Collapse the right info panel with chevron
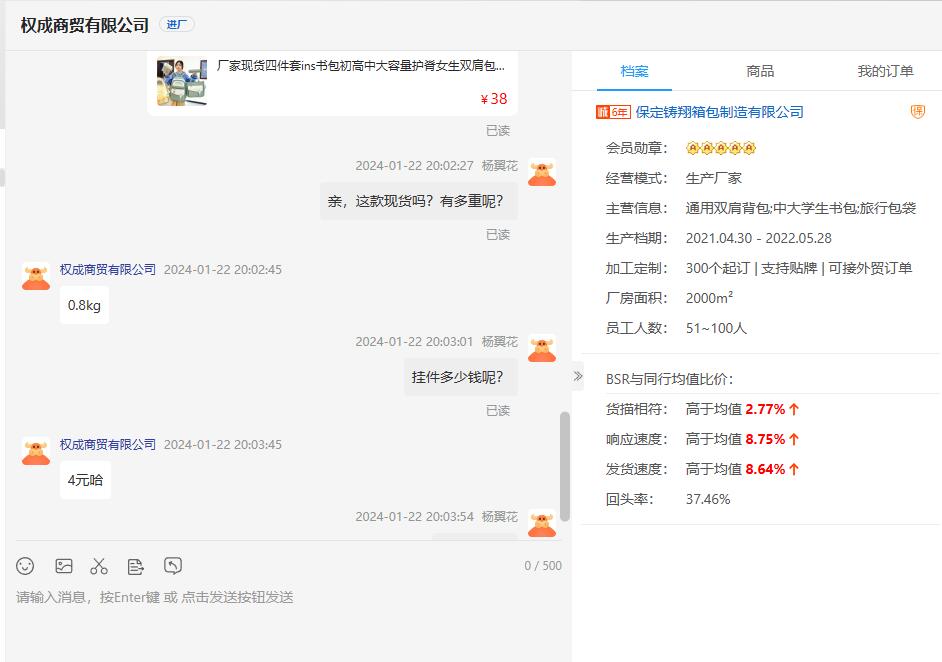Image resolution: width=942 pixels, height=662 pixels. coord(577,376)
